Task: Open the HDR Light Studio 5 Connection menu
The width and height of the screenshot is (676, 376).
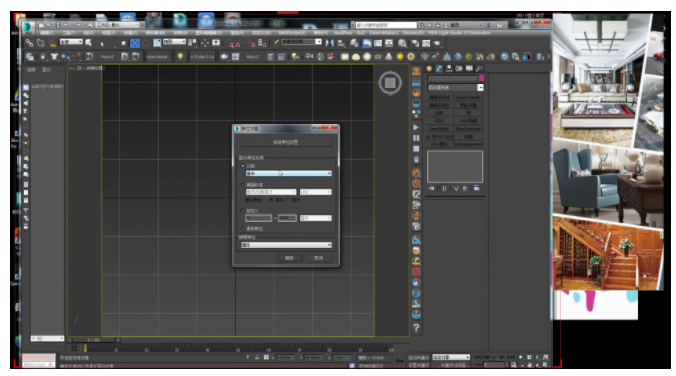Action: tap(459, 33)
